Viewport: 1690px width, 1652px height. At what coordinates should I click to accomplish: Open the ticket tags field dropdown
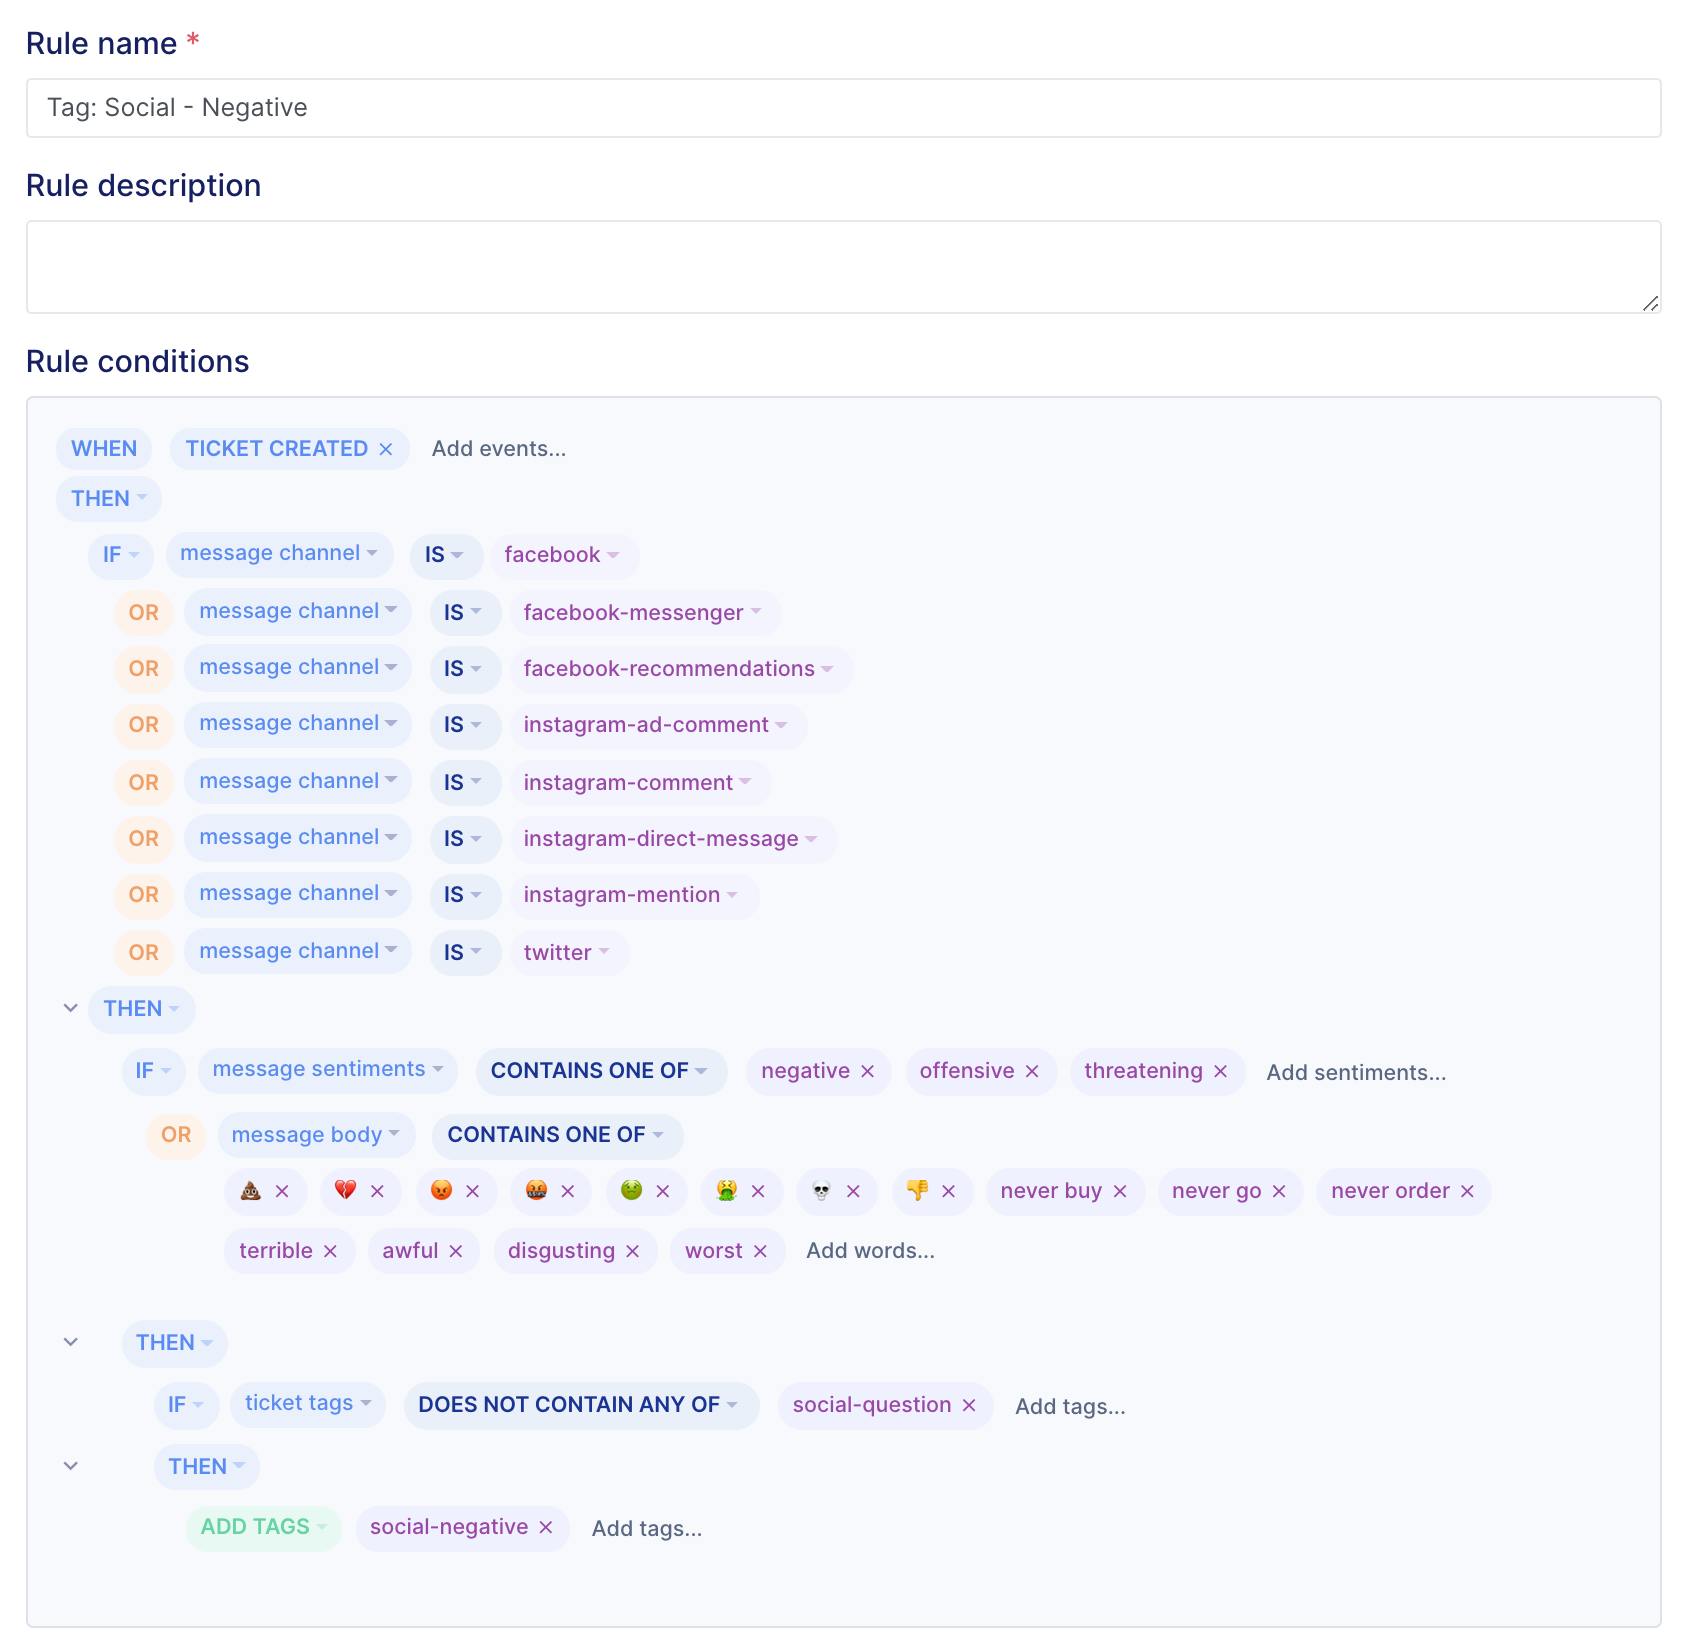click(x=308, y=1404)
